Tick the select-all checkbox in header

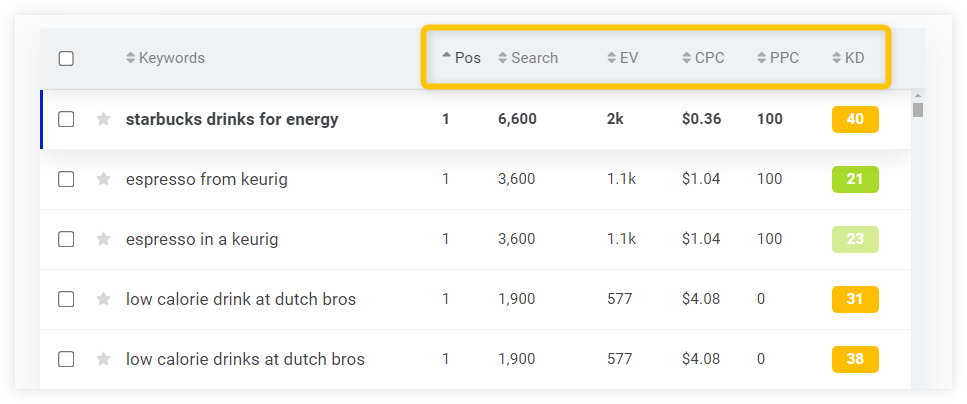tap(66, 59)
